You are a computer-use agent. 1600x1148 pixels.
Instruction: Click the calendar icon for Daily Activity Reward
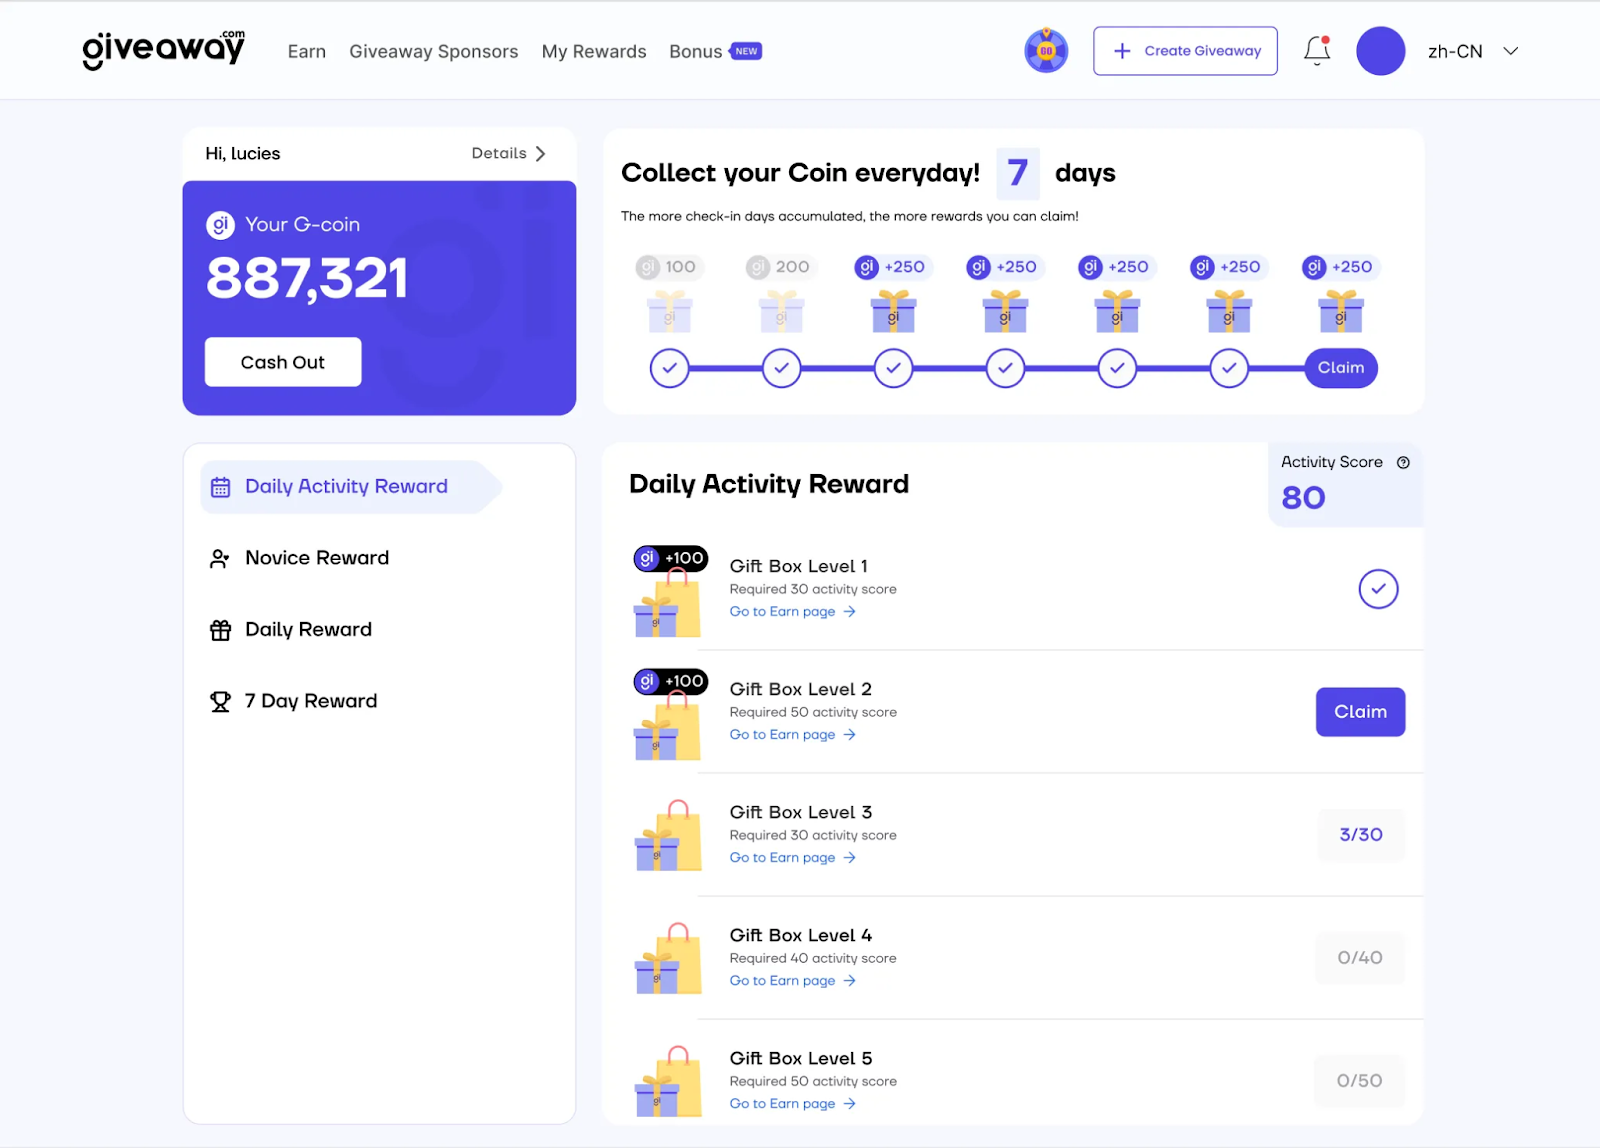click(x=220, y=487)
